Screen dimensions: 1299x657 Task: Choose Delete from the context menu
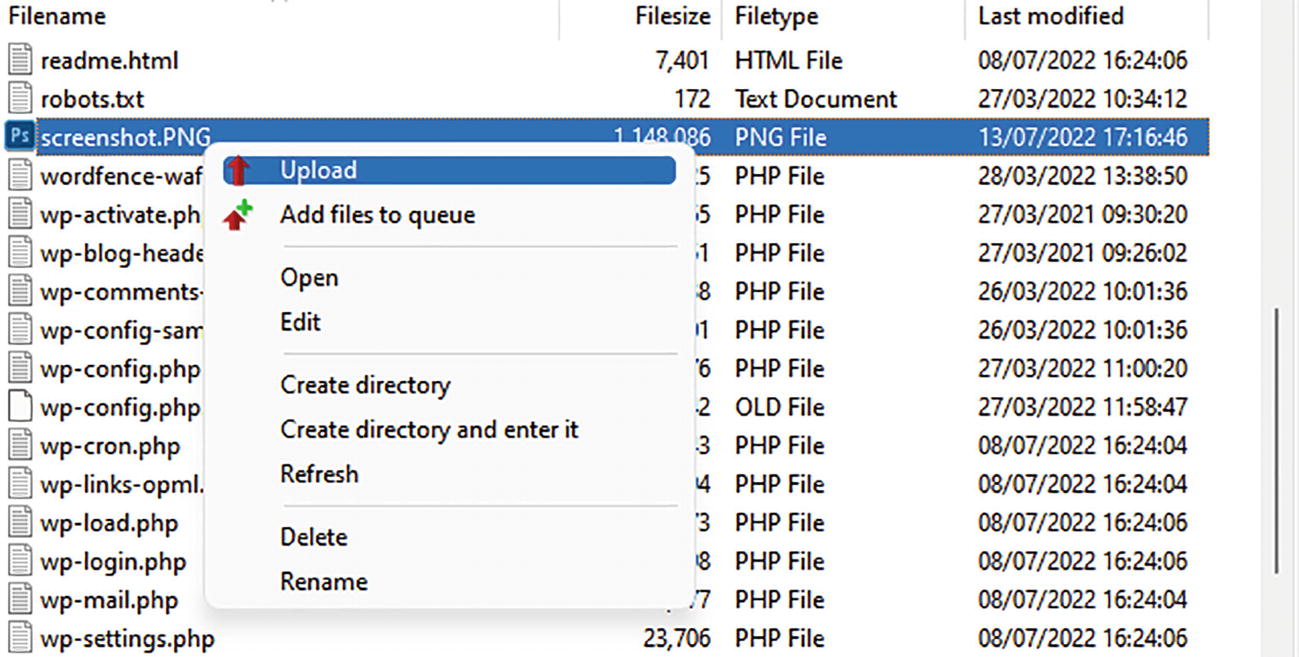tap(313, 537)
